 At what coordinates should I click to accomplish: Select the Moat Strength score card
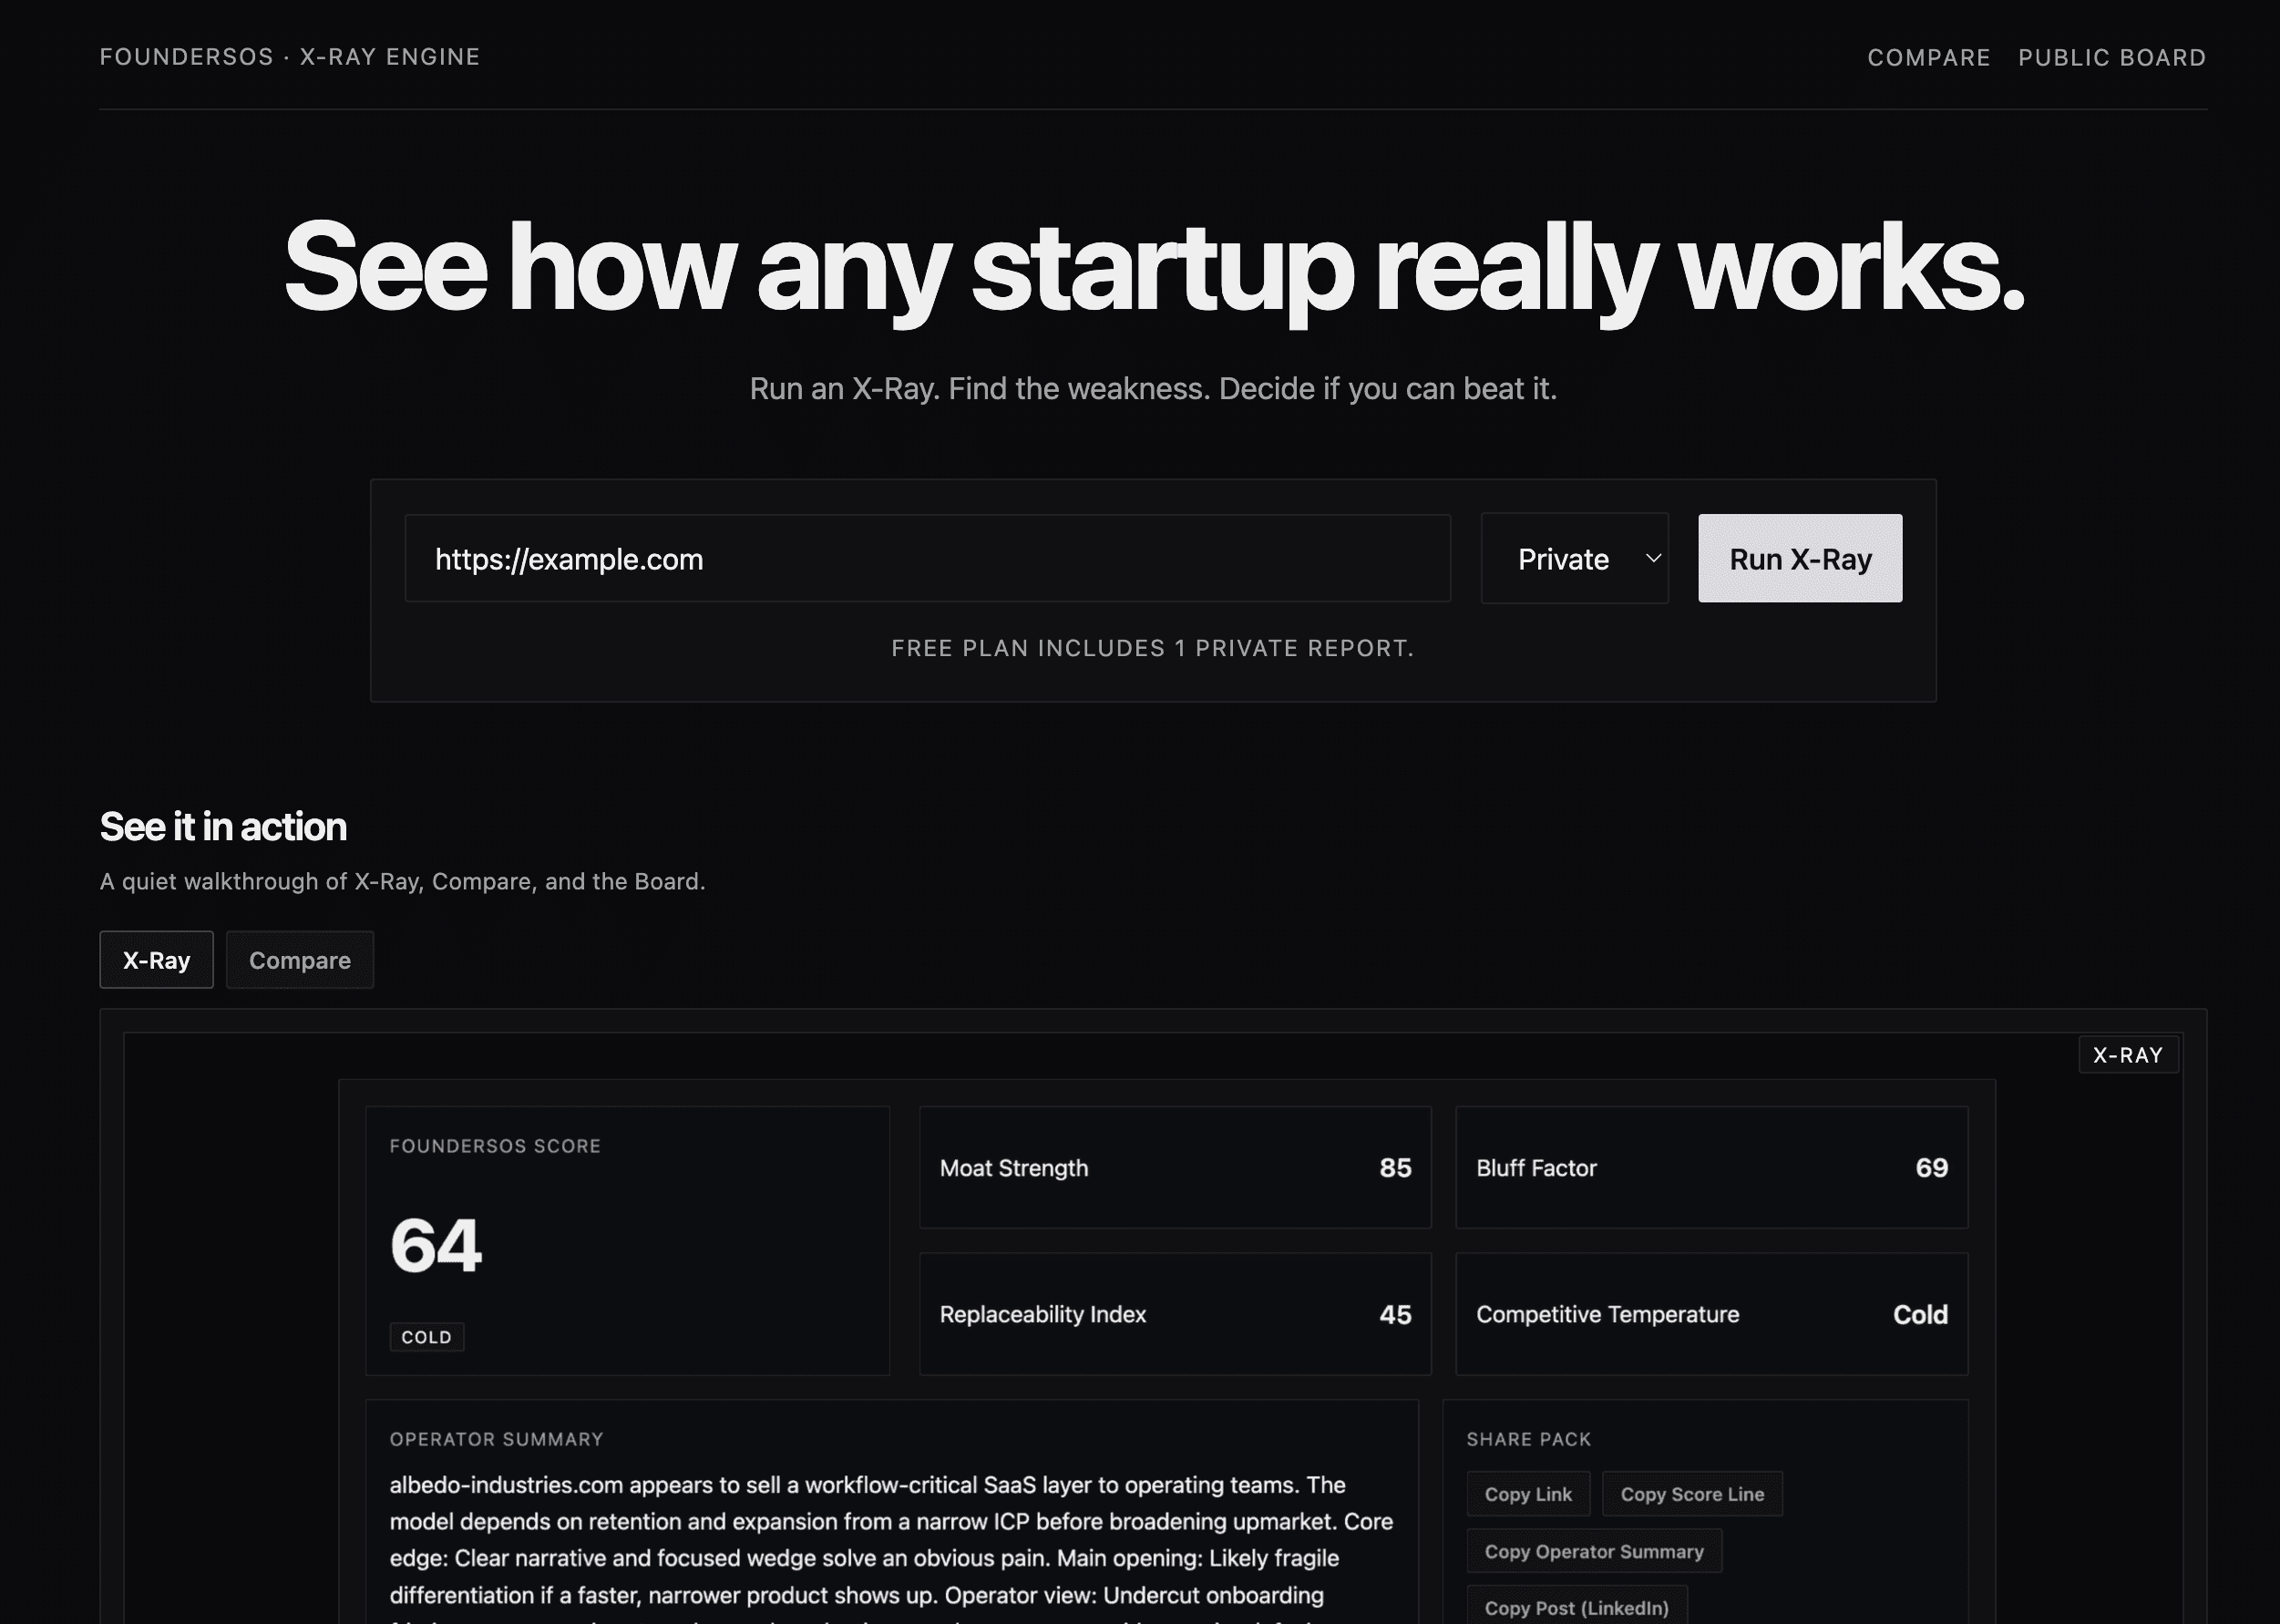coord(1174,1168)
